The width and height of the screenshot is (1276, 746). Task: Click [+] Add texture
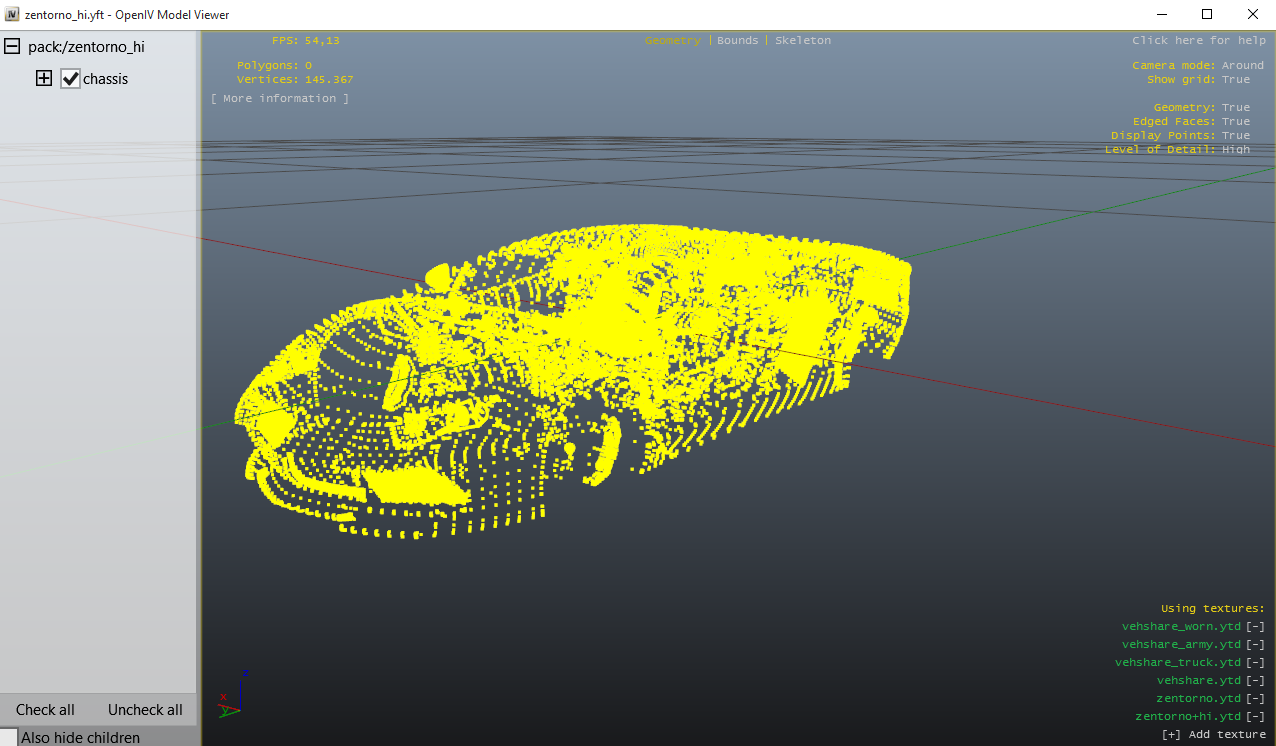coord(1213,734)
